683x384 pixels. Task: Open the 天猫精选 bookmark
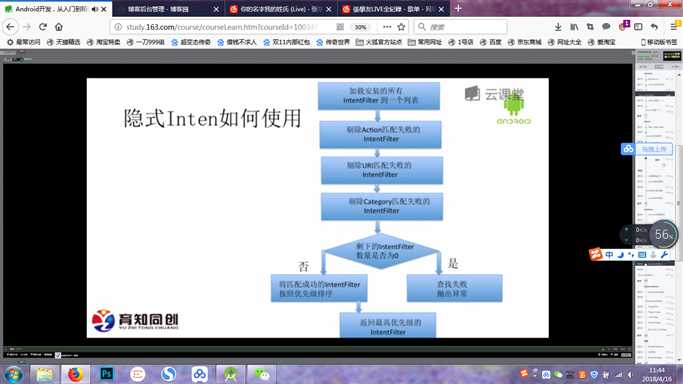[64, 42]
